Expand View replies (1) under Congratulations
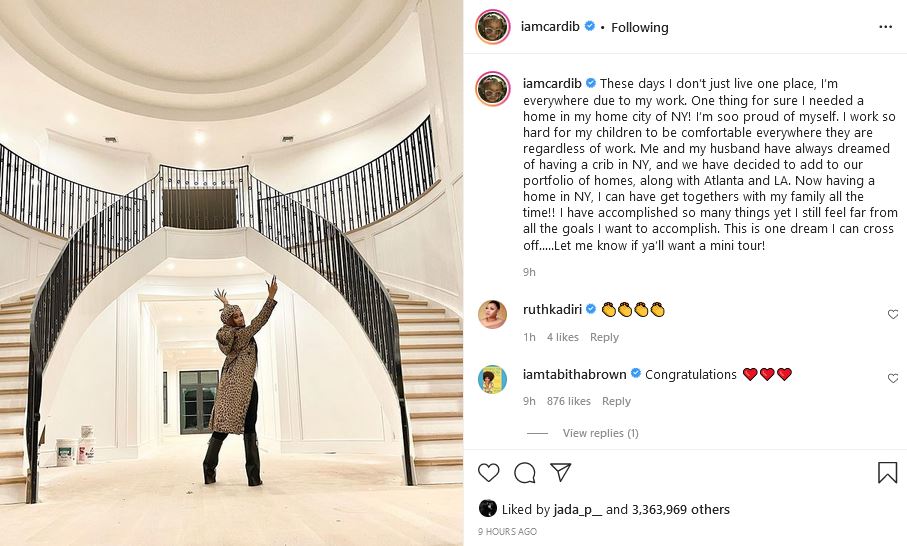Viewport: 907px width, 546px height. coord(600,433)
